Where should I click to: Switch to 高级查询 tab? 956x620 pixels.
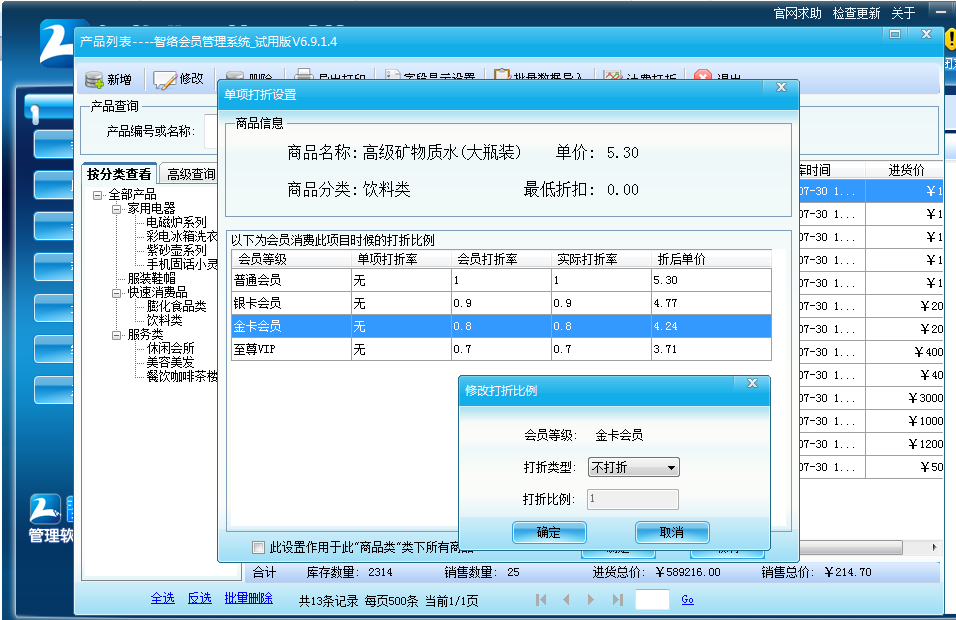[191, 174]
